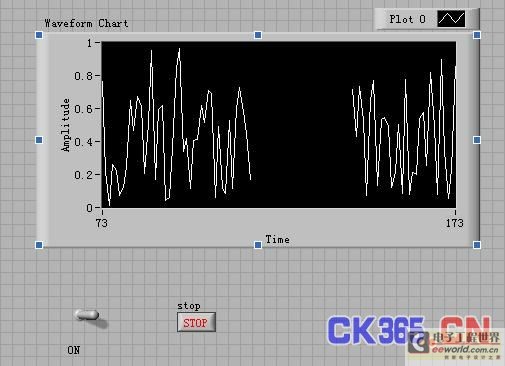Click the x-axis maximum value 173
Viewport: 505px width, 366px height.
coord(455,223)
